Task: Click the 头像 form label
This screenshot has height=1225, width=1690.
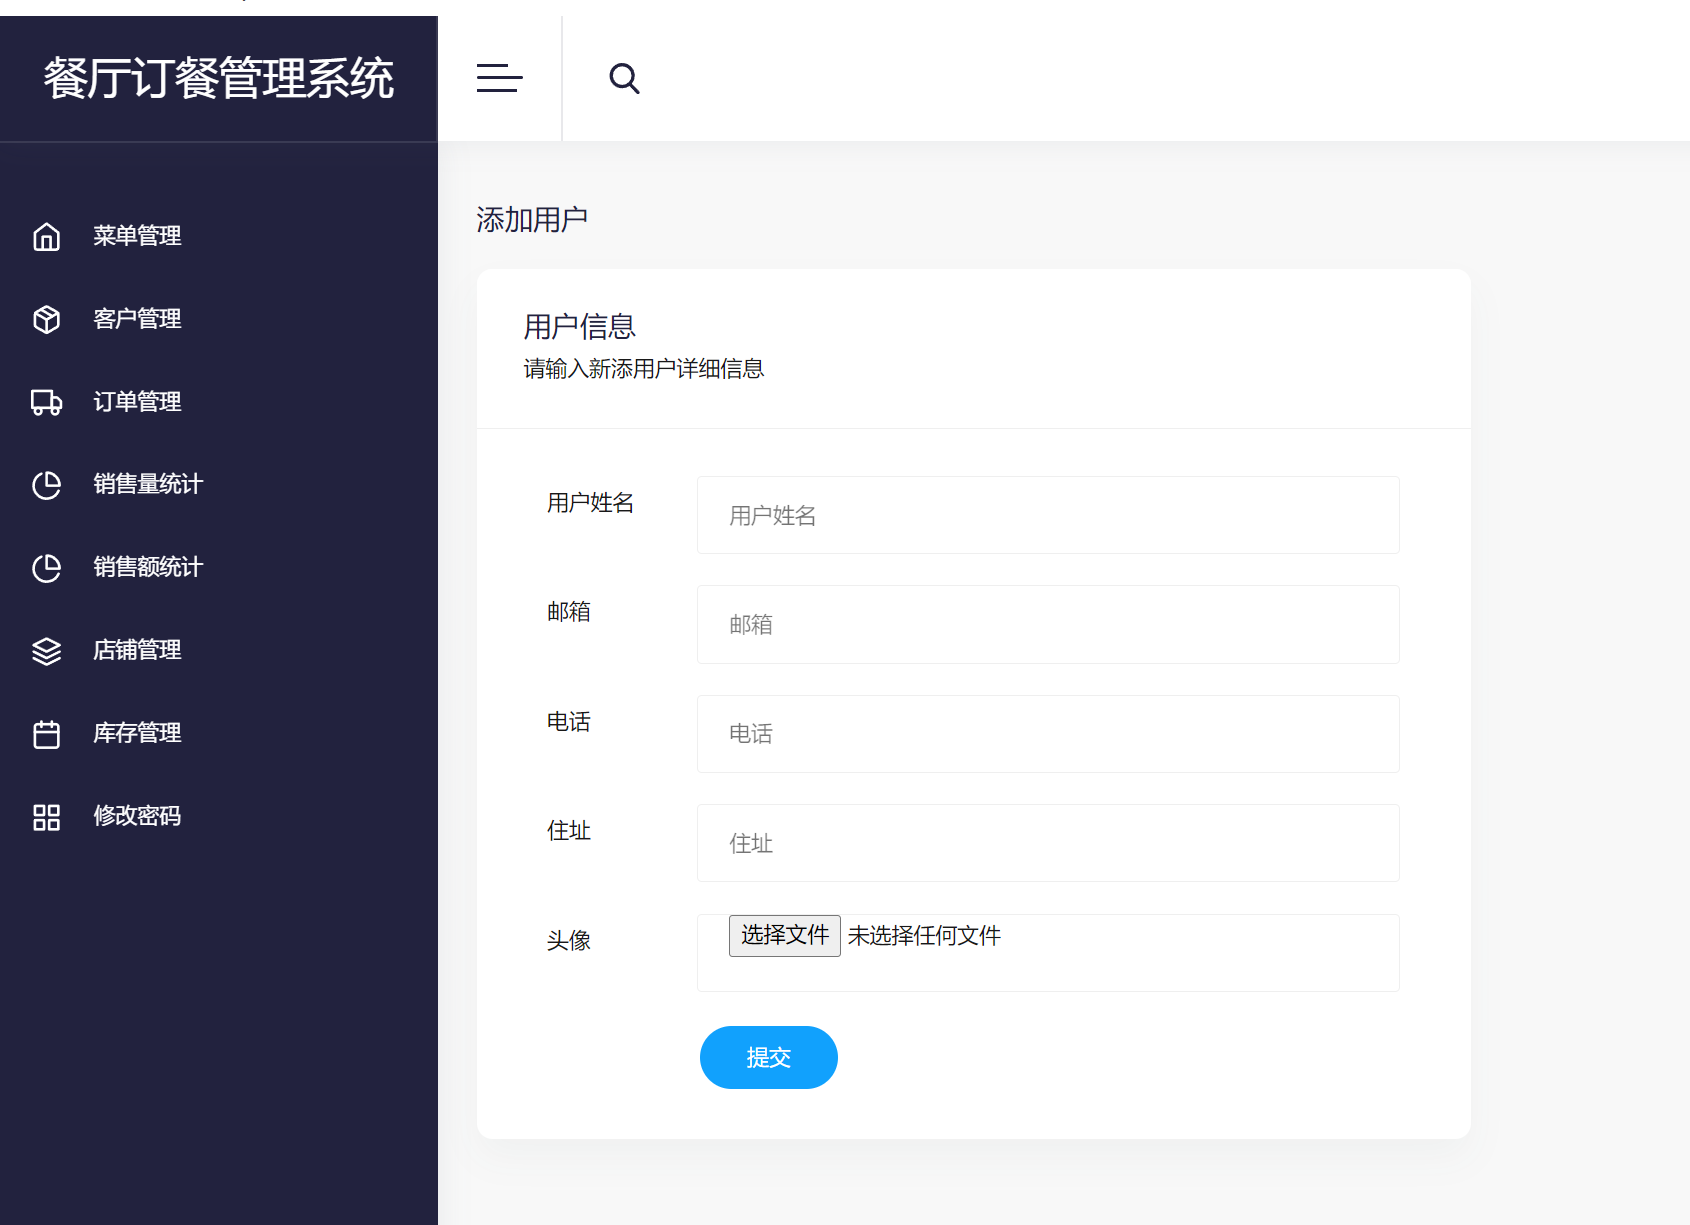Action: [568, 941]
